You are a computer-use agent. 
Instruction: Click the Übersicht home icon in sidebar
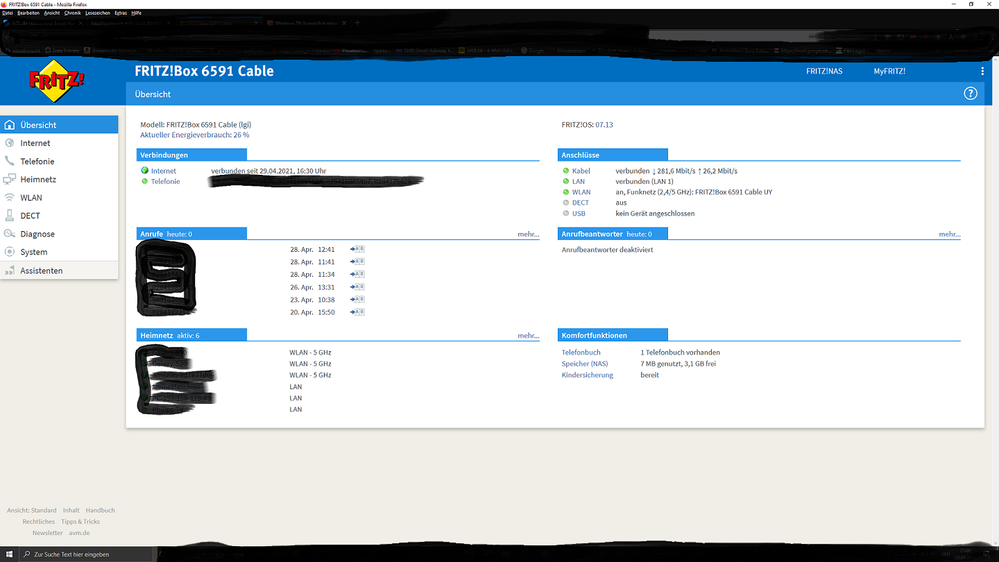(10, 125)
